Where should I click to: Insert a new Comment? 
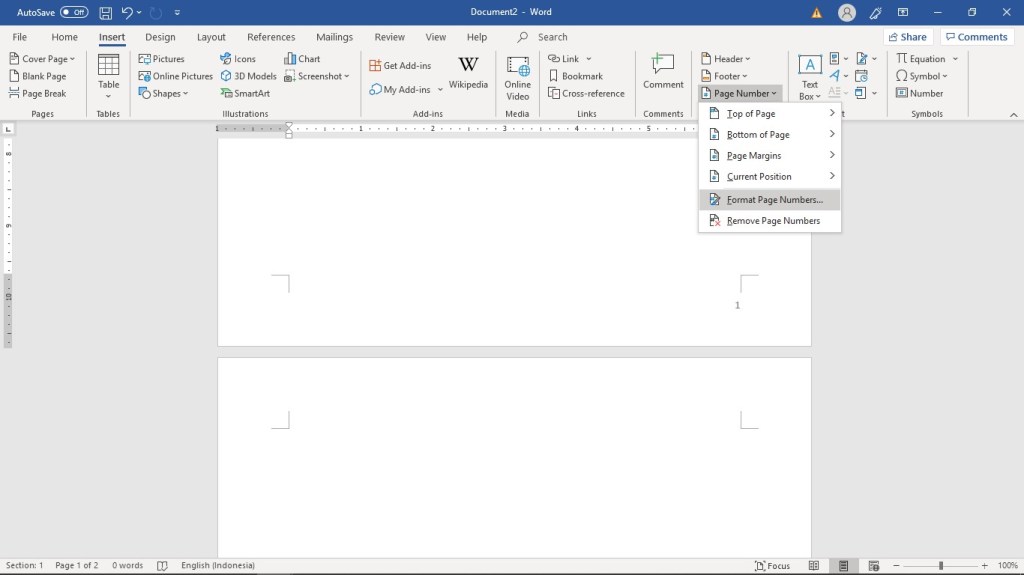click(663, 72)
